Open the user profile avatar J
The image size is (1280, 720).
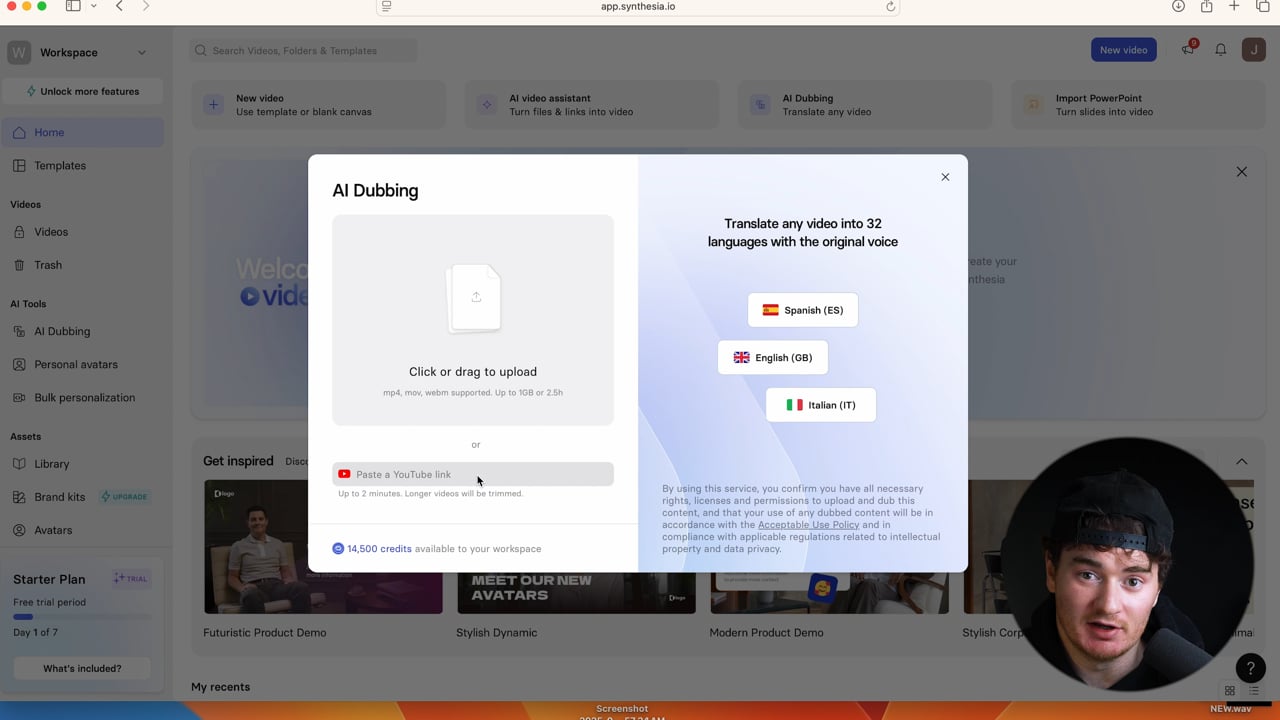(x=1253, y=50)
